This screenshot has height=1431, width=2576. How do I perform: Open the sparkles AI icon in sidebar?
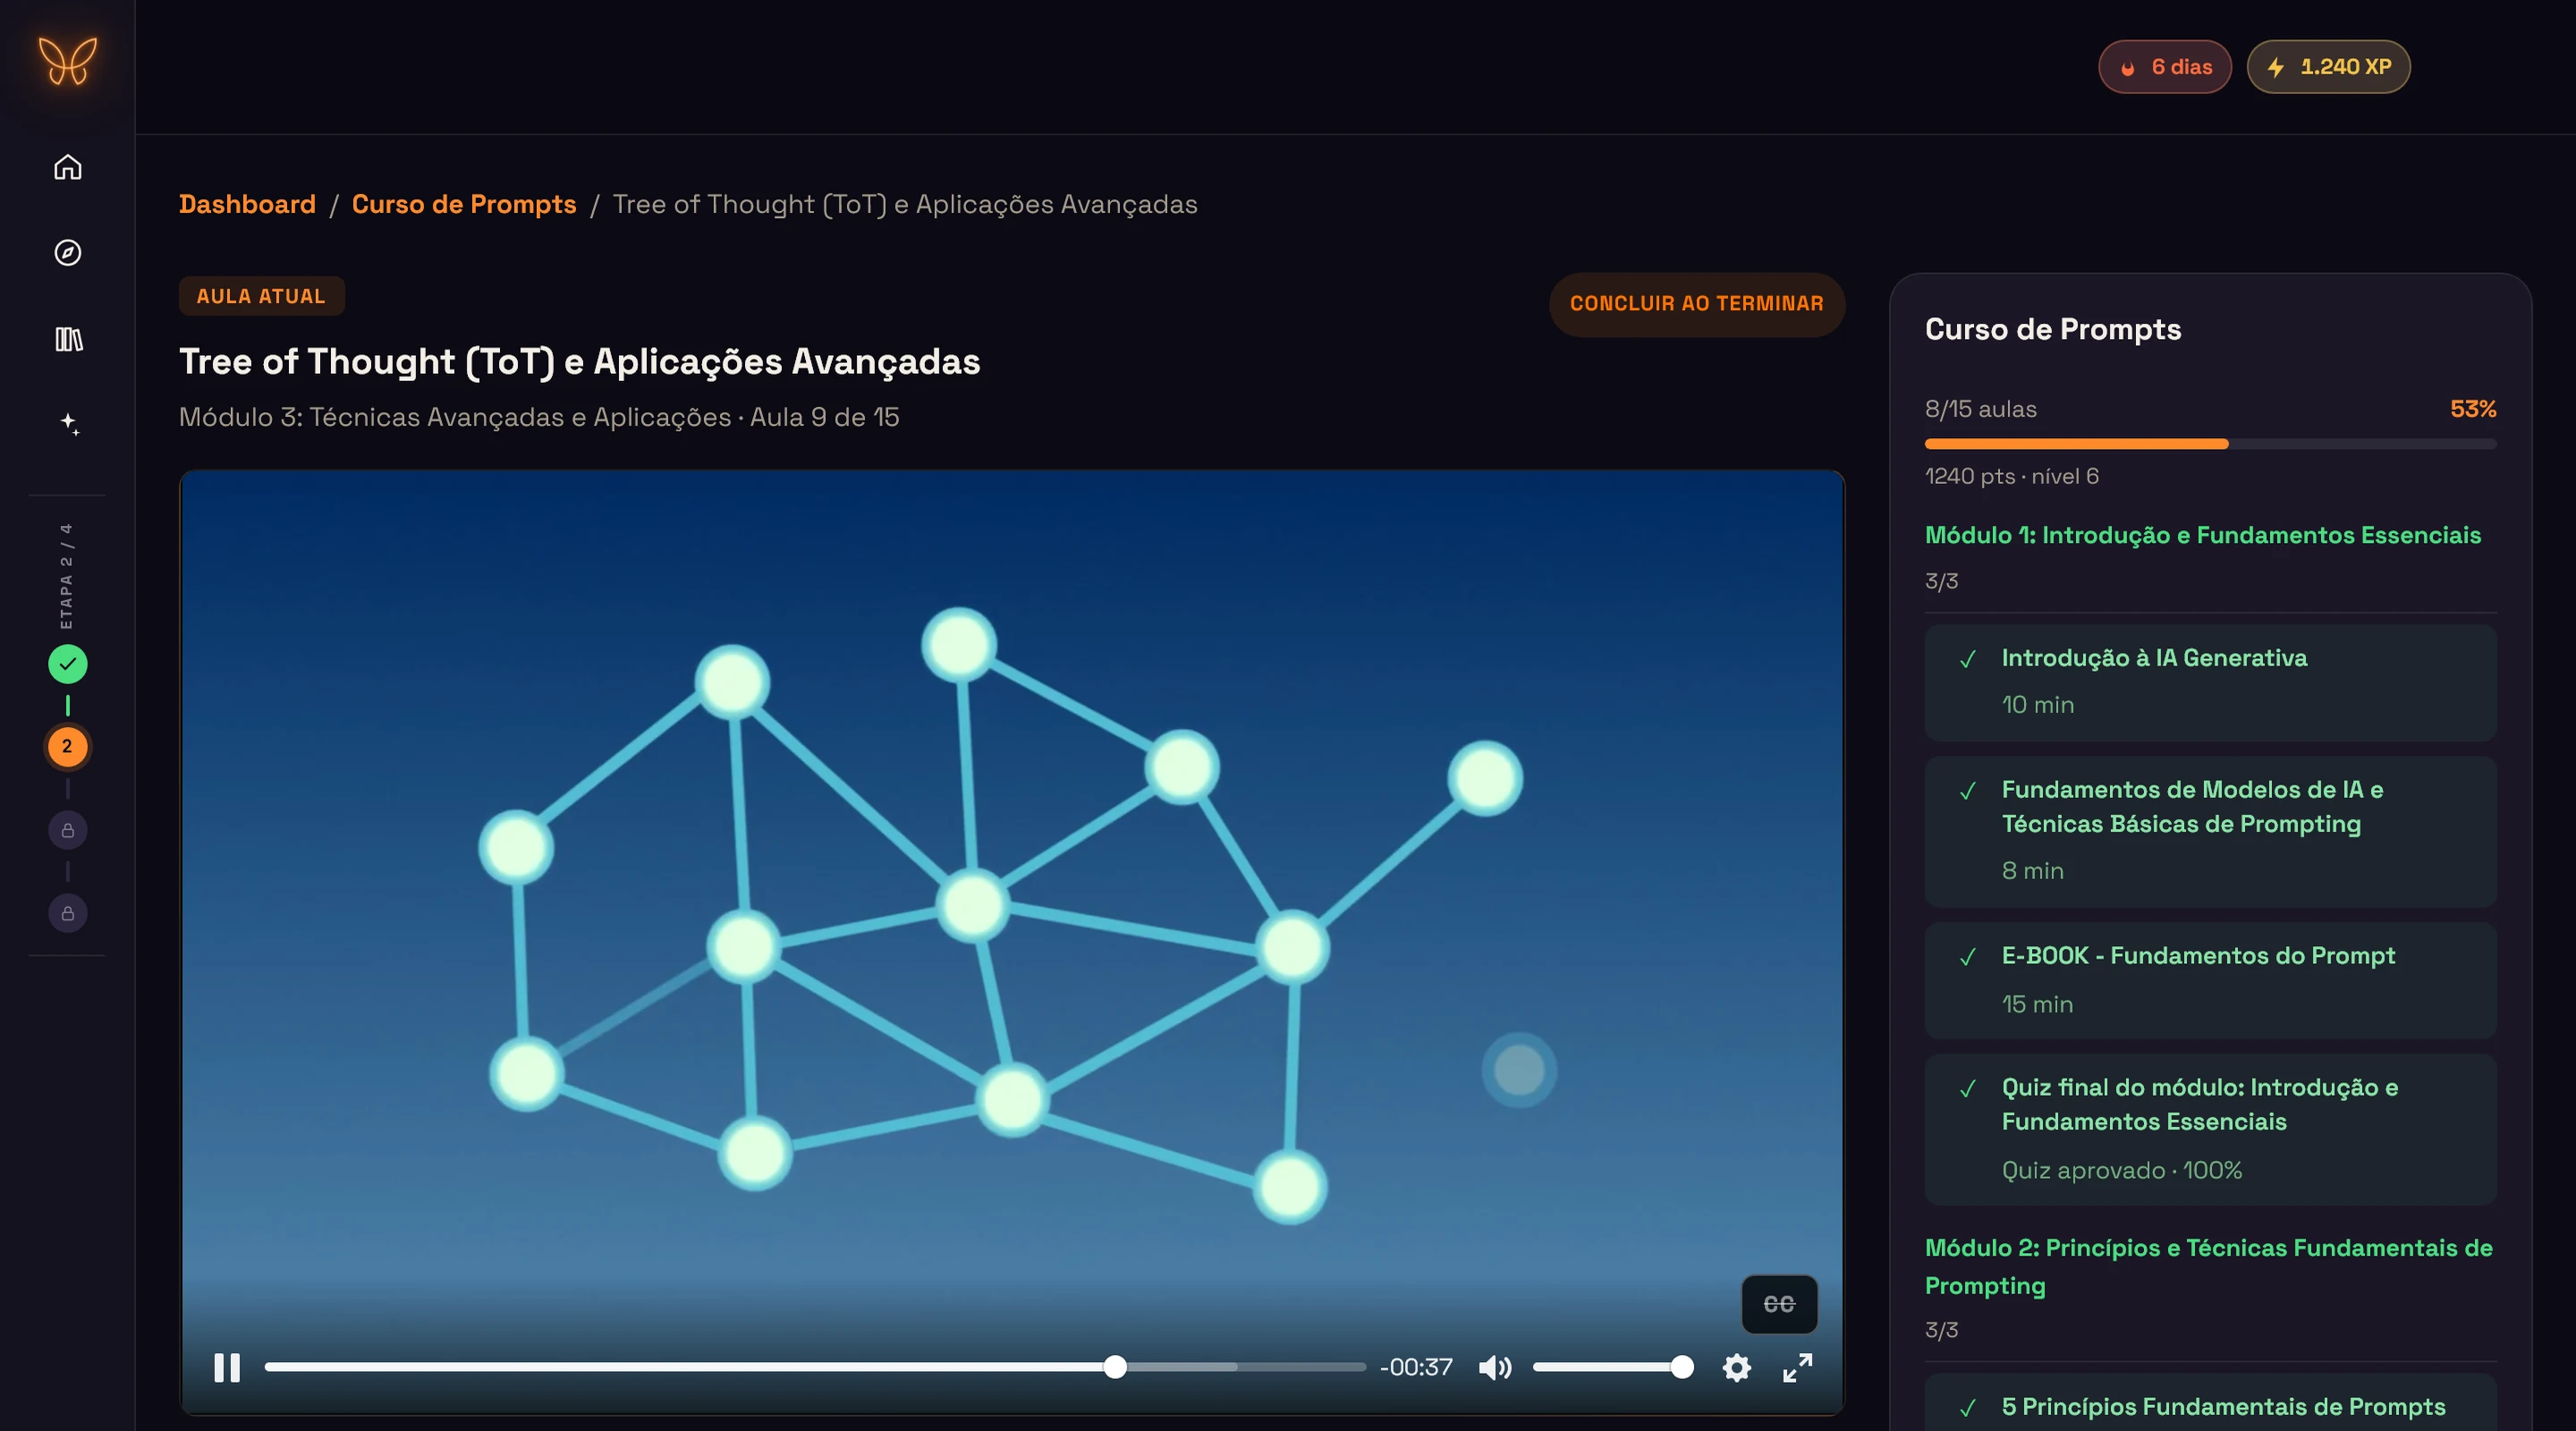coord(67,424)
